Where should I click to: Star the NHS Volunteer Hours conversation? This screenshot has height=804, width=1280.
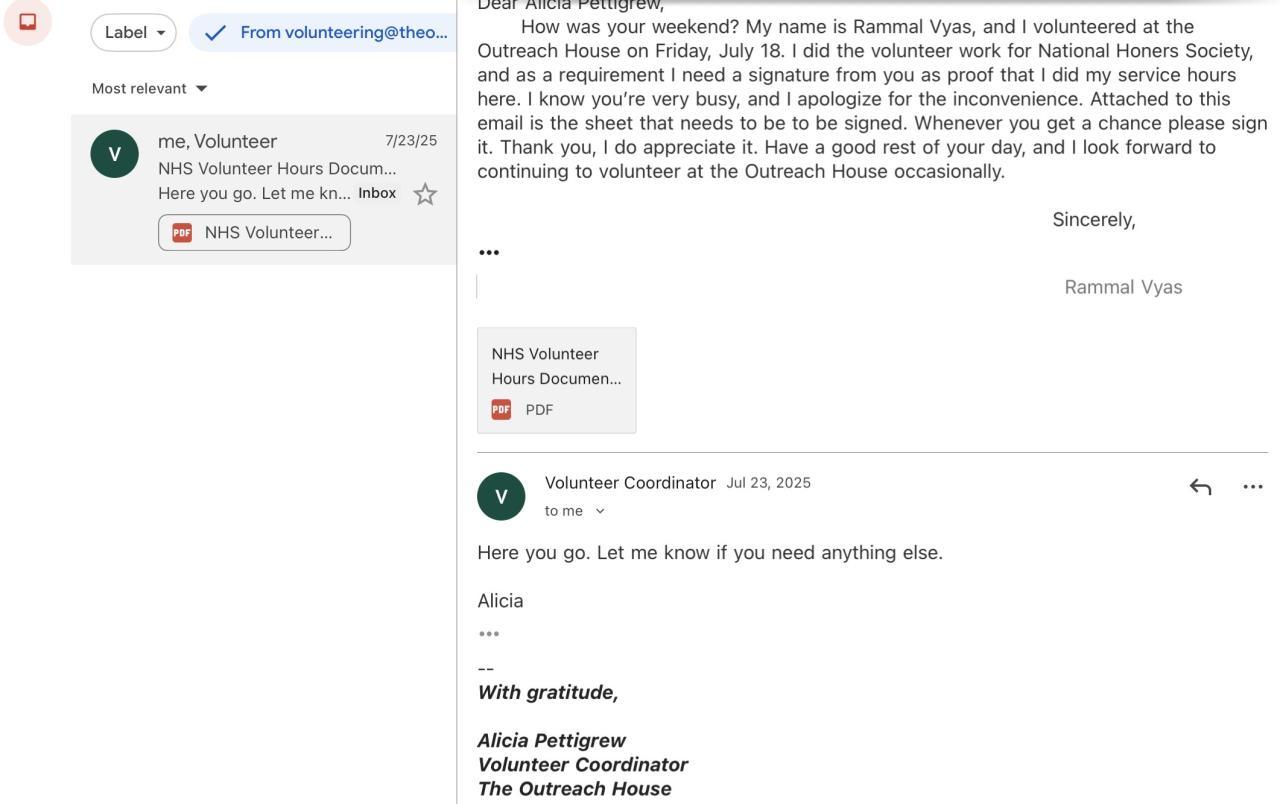pyautogui.click(x=425, y=194)
